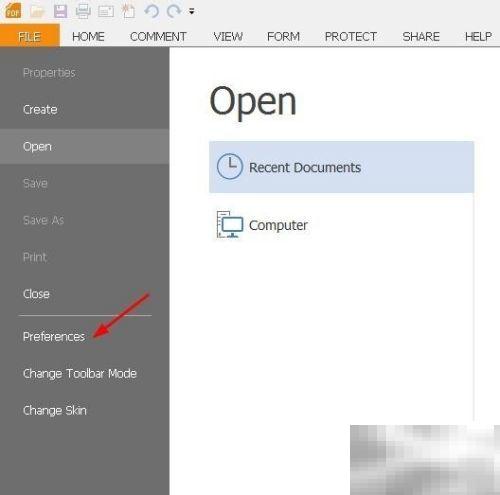Click the new blank document icon

click(128, 11)
